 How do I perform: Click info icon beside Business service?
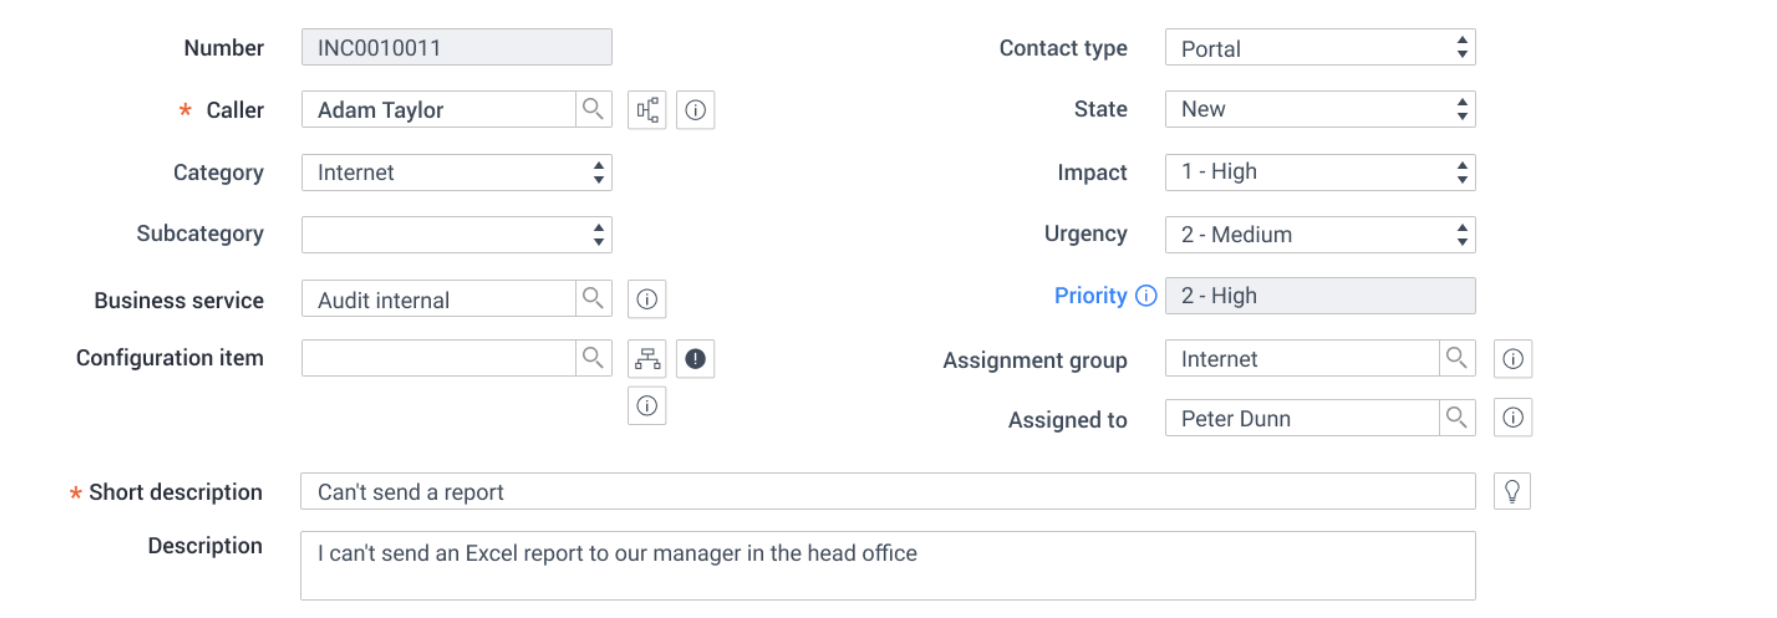[647, 299]
